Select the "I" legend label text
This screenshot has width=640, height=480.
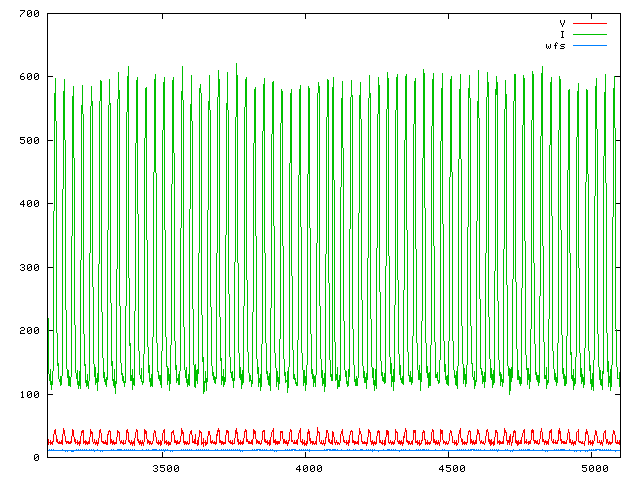(x=563, y=34)
